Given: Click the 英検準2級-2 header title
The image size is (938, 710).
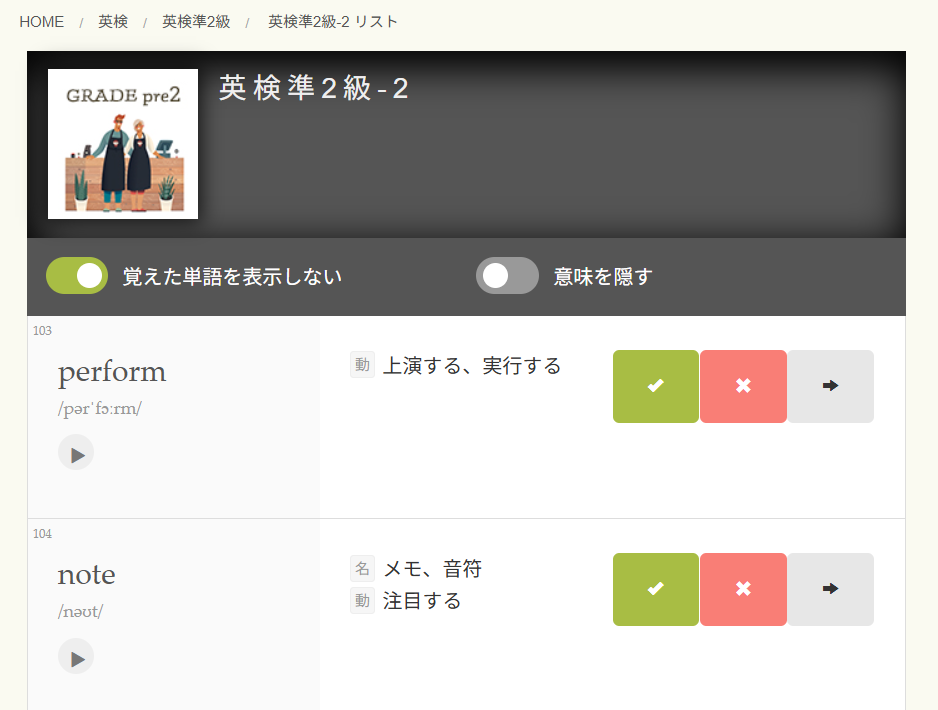Looking at the screenshot, I should (313, 89).
